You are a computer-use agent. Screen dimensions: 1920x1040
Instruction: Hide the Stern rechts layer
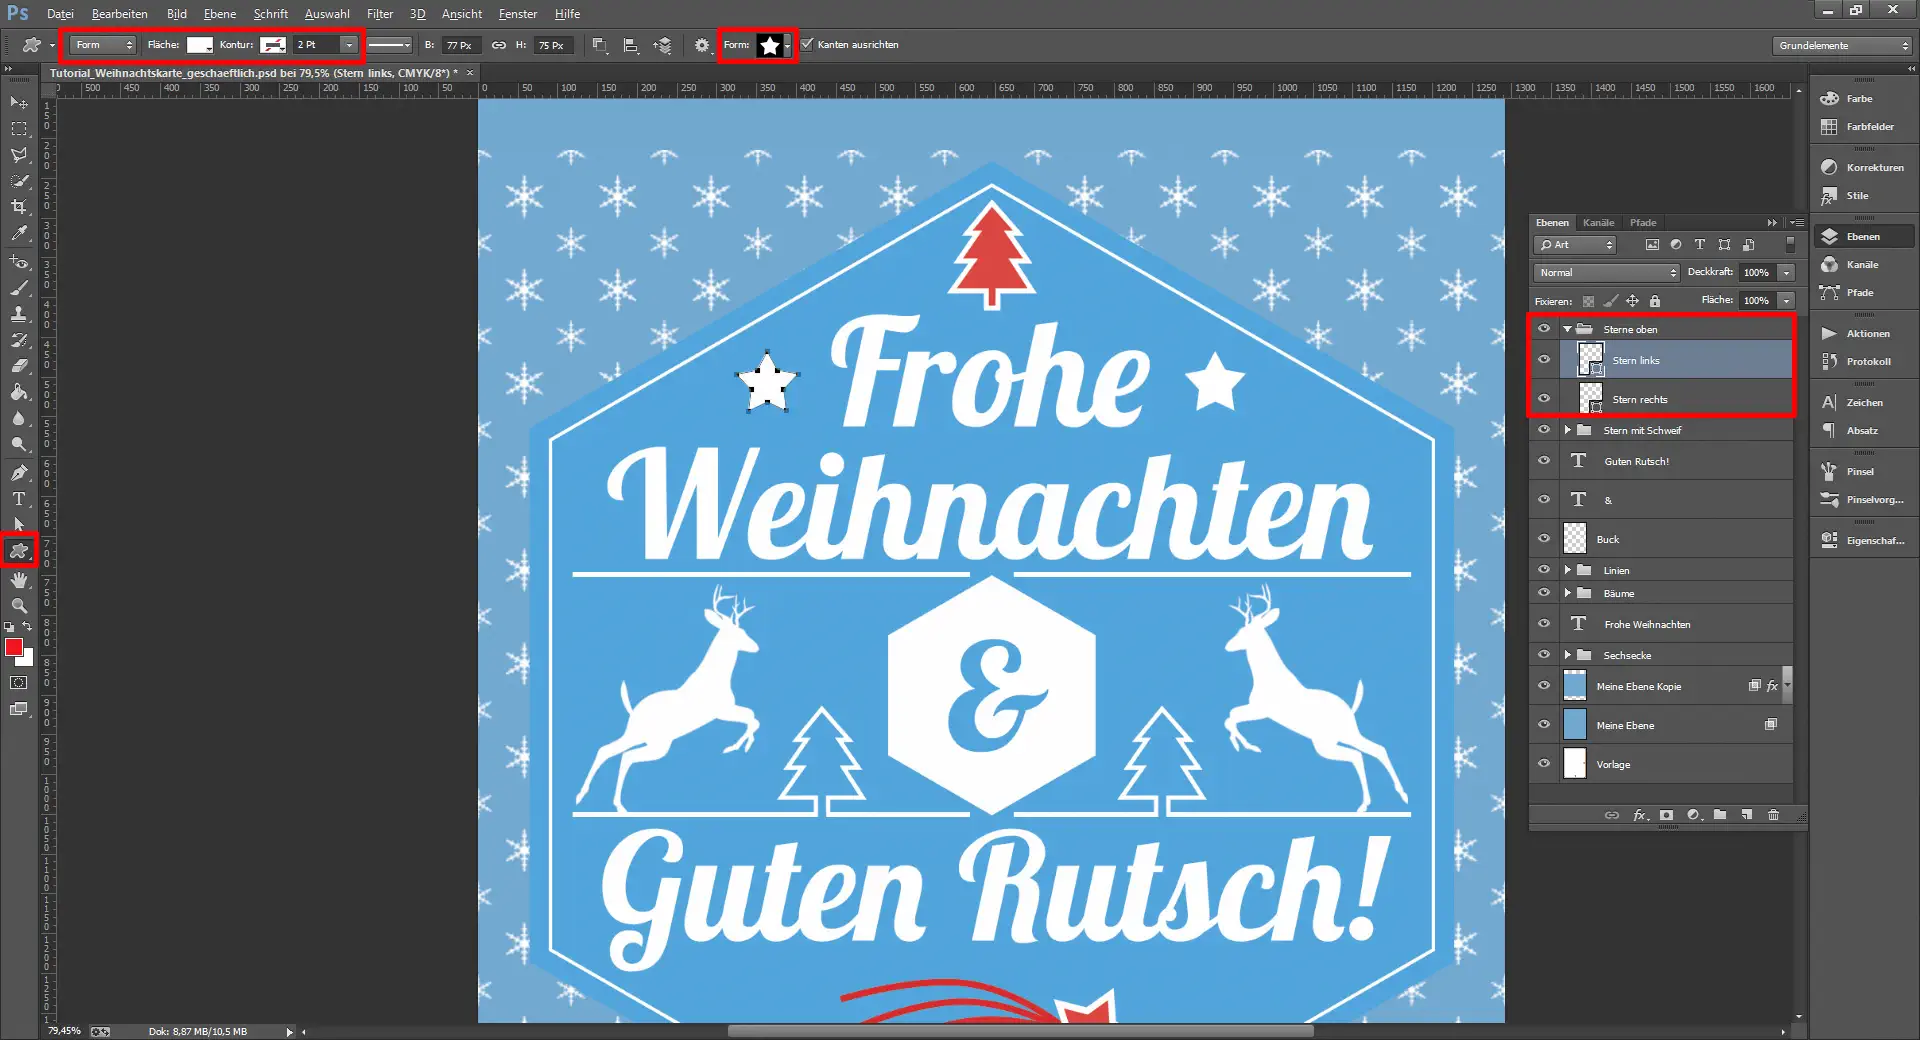(x=1545, y=399)
